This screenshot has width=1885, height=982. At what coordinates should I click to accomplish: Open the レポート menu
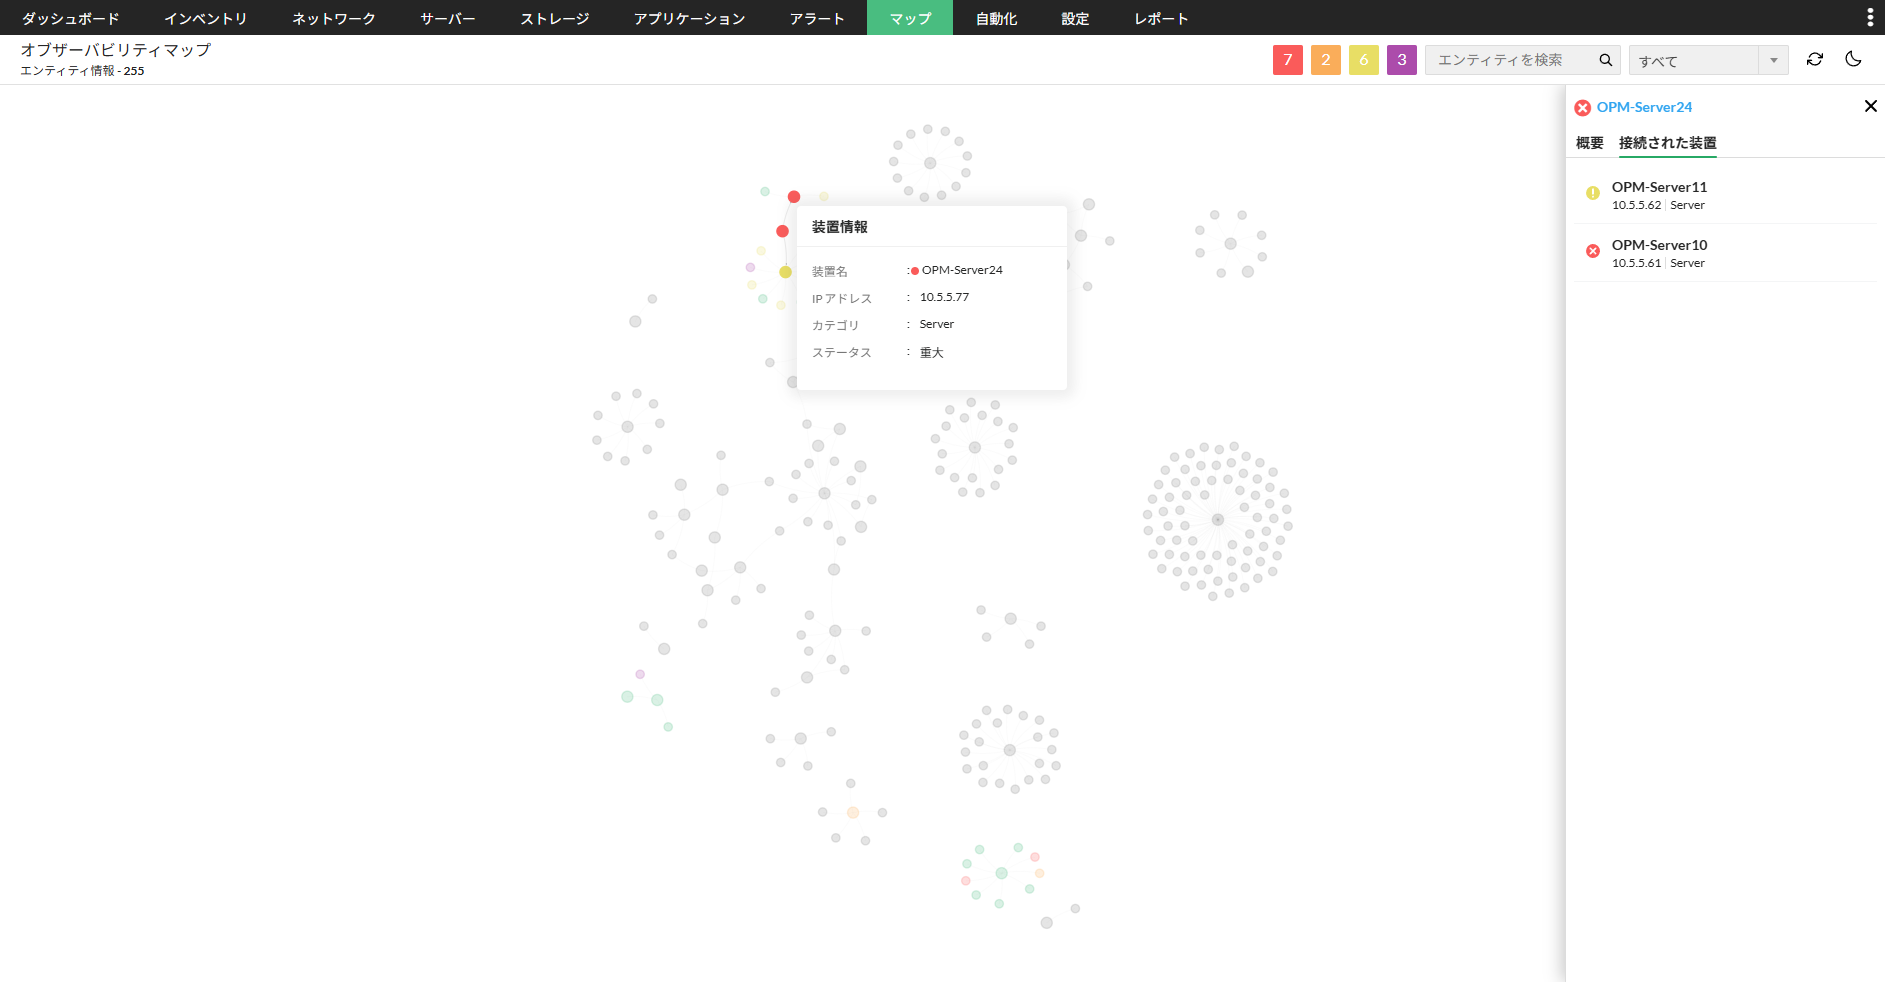tap(1161, 18)
